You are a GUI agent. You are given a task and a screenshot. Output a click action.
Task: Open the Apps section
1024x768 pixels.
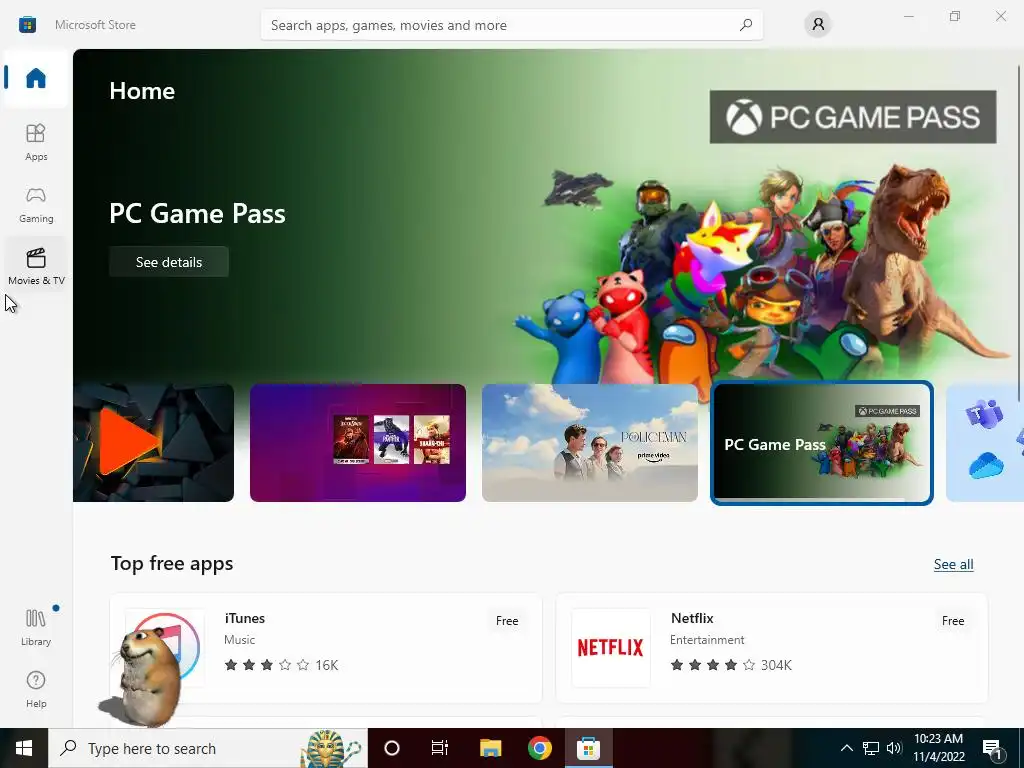(36, 142)
